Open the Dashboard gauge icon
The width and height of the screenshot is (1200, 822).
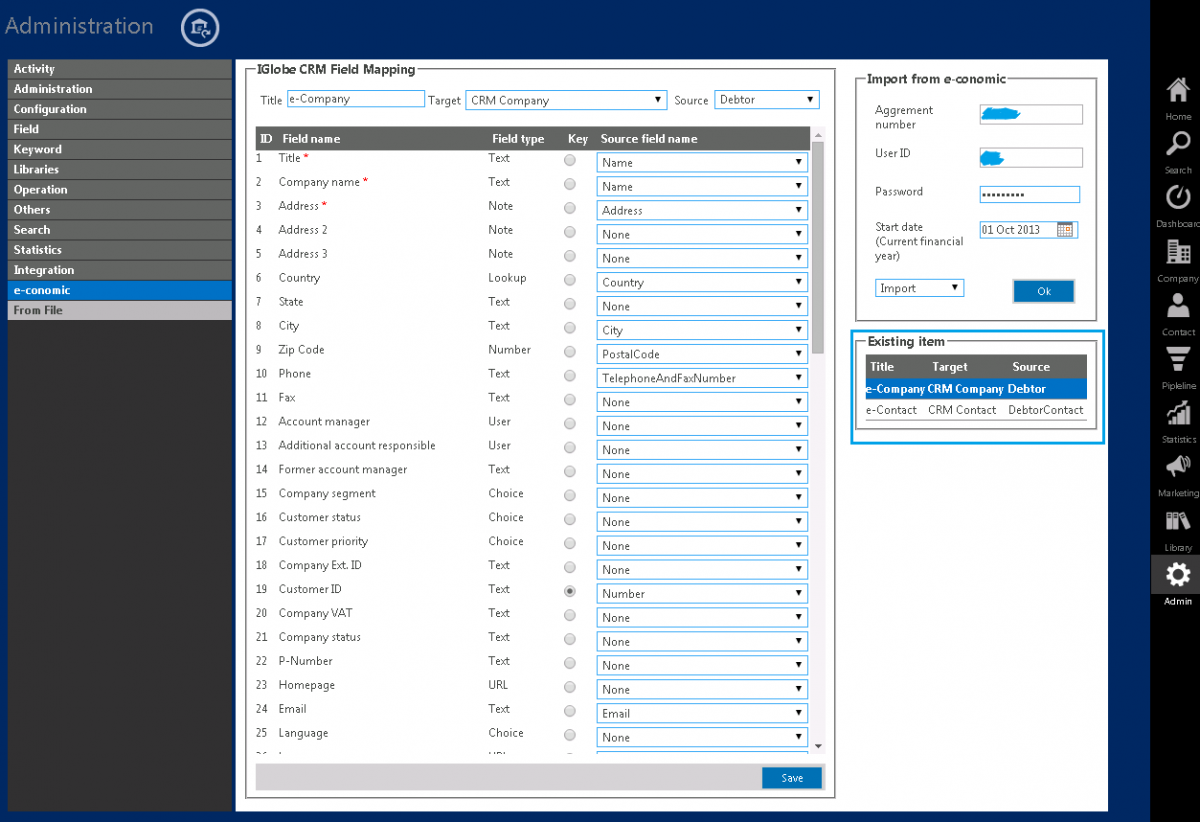(1177, 198)
